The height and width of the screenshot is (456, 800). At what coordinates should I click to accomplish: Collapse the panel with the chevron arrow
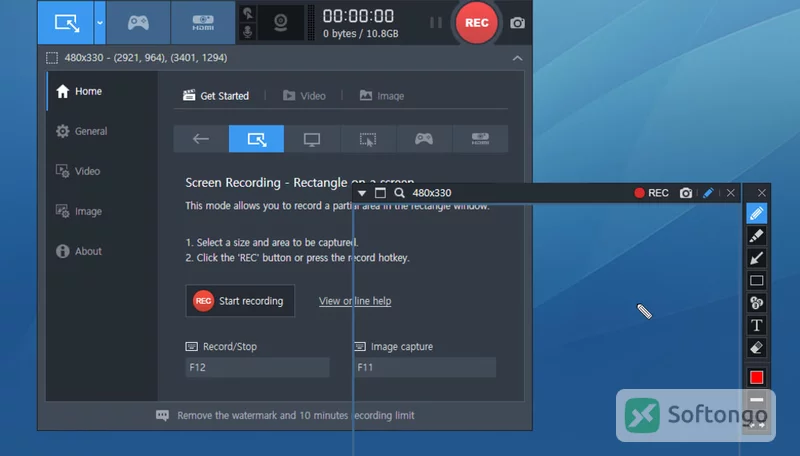[x=517, y=58]
